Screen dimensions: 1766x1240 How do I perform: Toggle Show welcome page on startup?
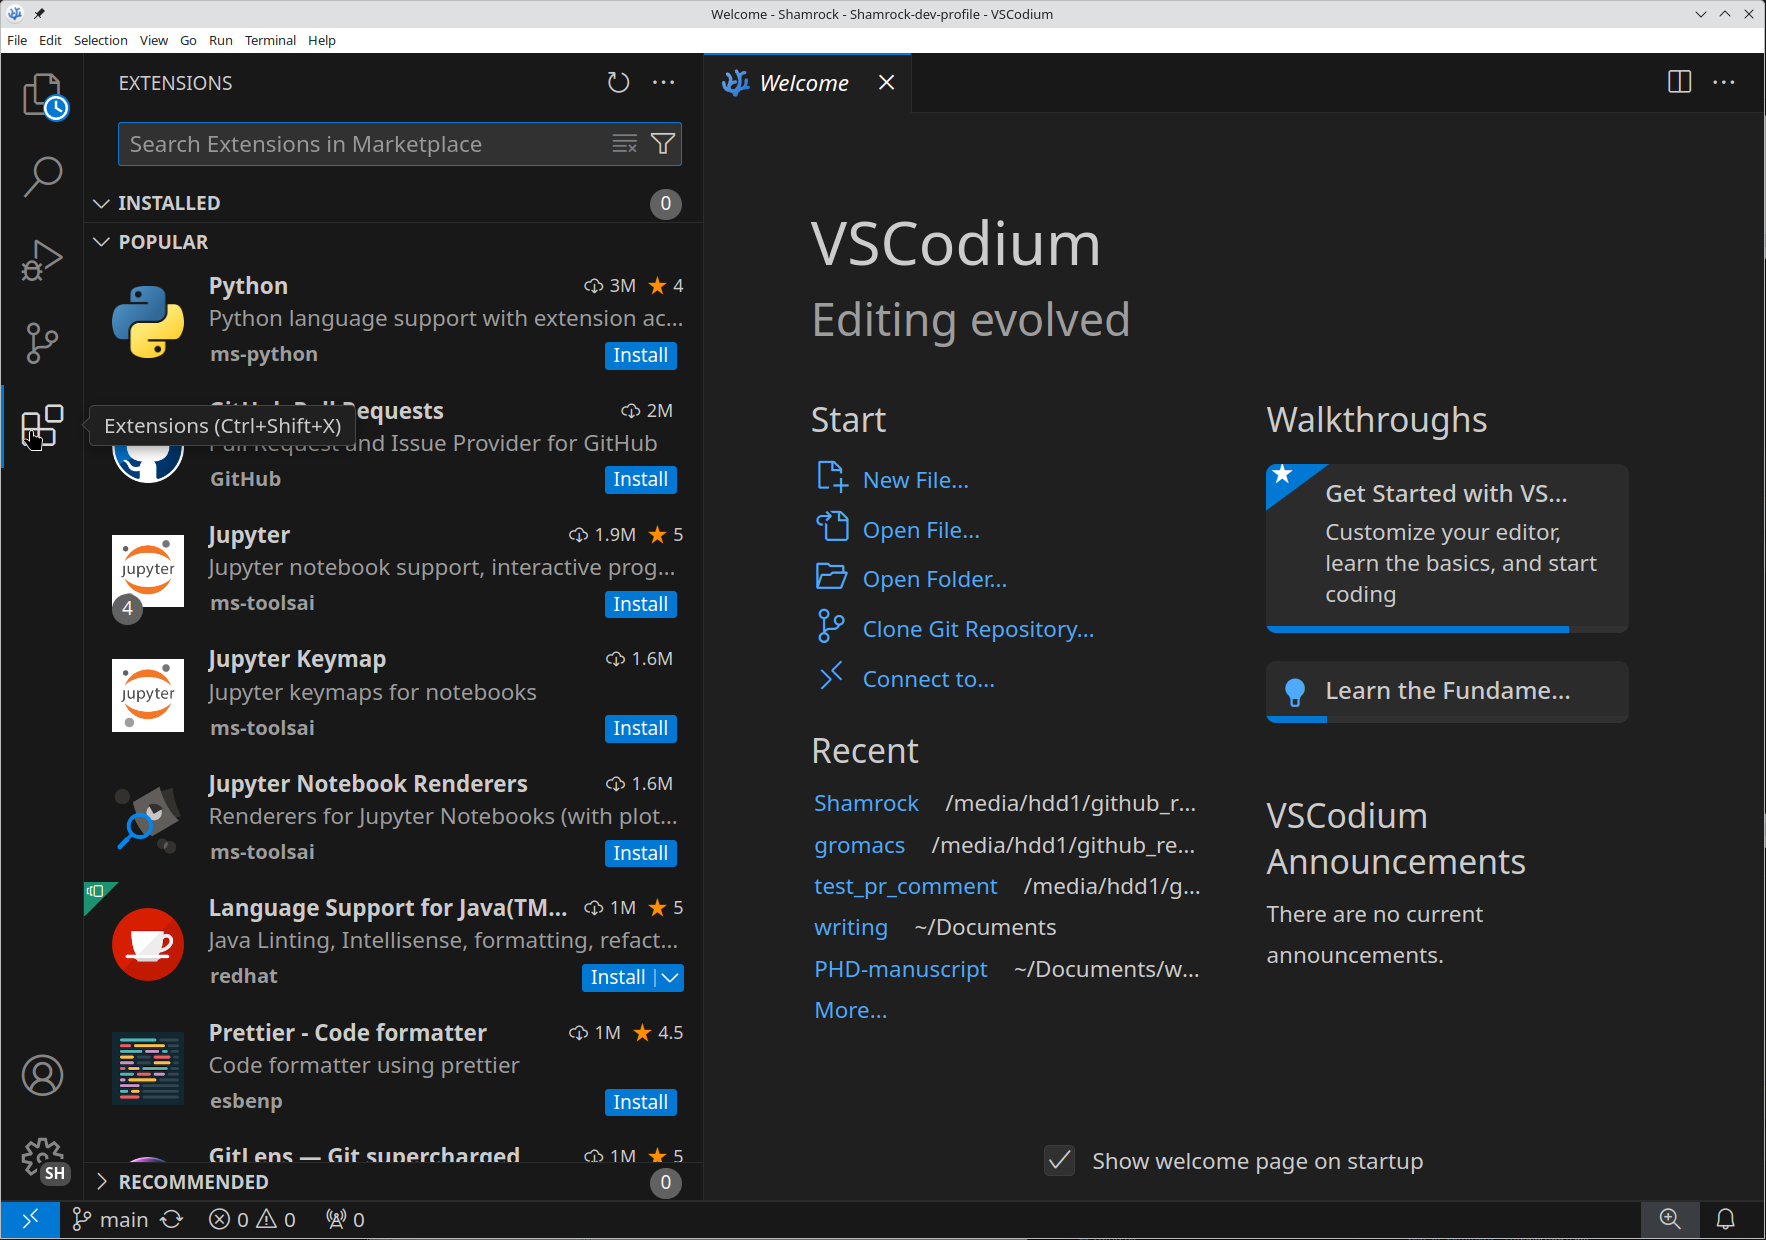(1059, 1160)
